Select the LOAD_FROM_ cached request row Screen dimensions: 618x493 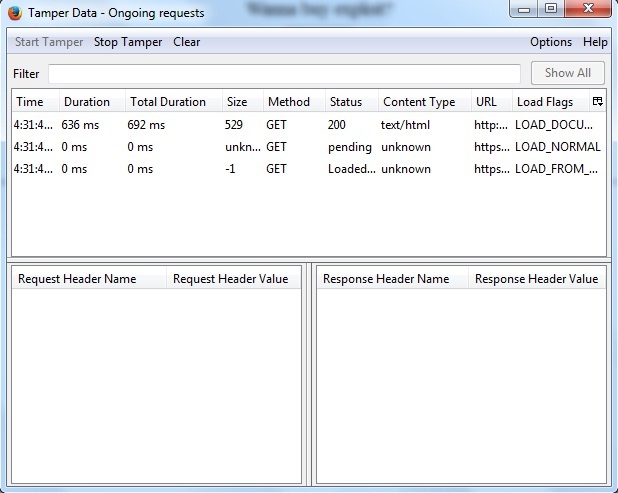coord(309,169)
